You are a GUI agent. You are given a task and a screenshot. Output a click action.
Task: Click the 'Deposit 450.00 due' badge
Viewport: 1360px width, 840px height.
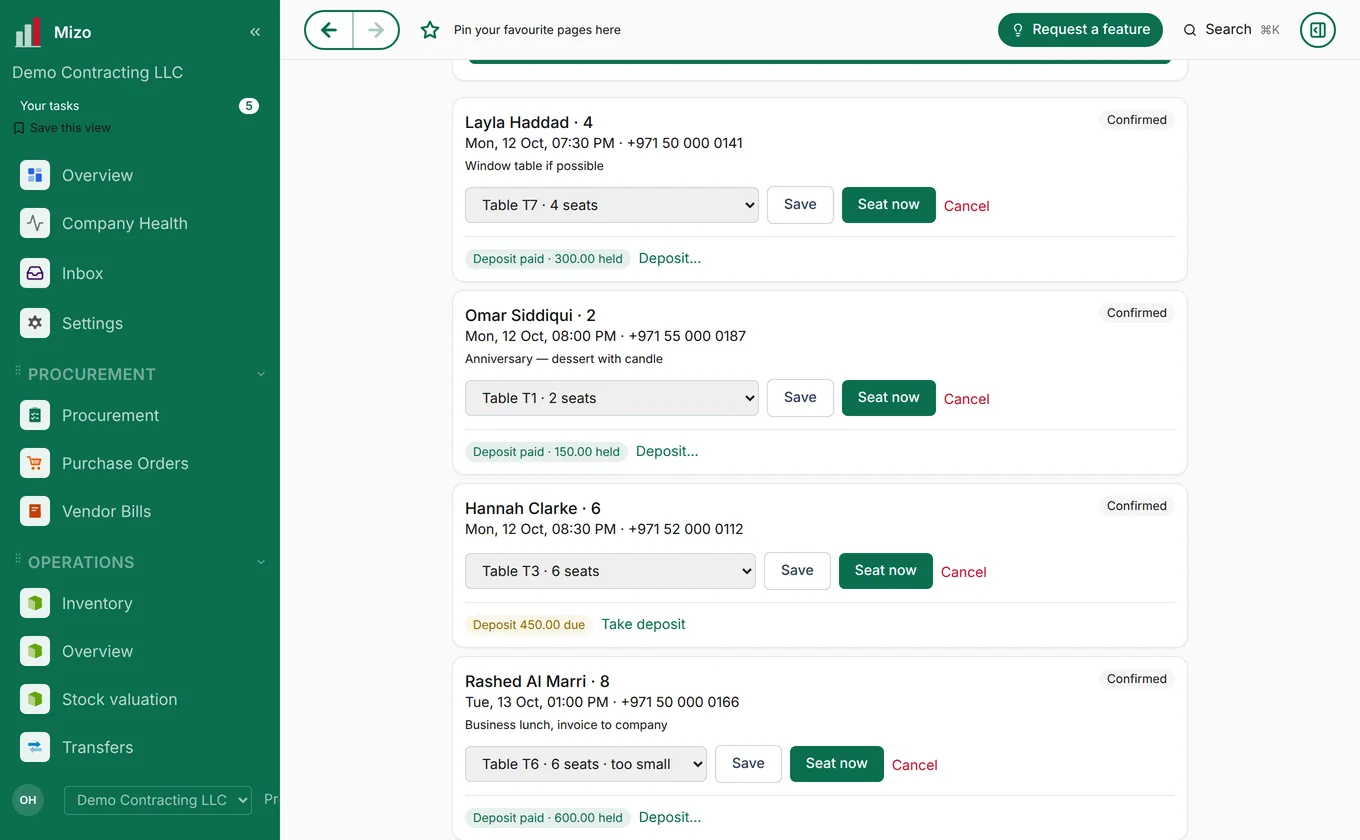tap(529, 625)
